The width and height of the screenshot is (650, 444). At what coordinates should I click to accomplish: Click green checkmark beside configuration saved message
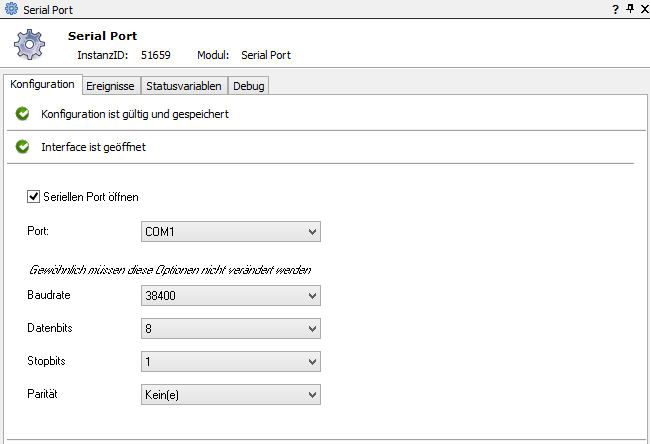pyautogui.click(x=23, y=114)
